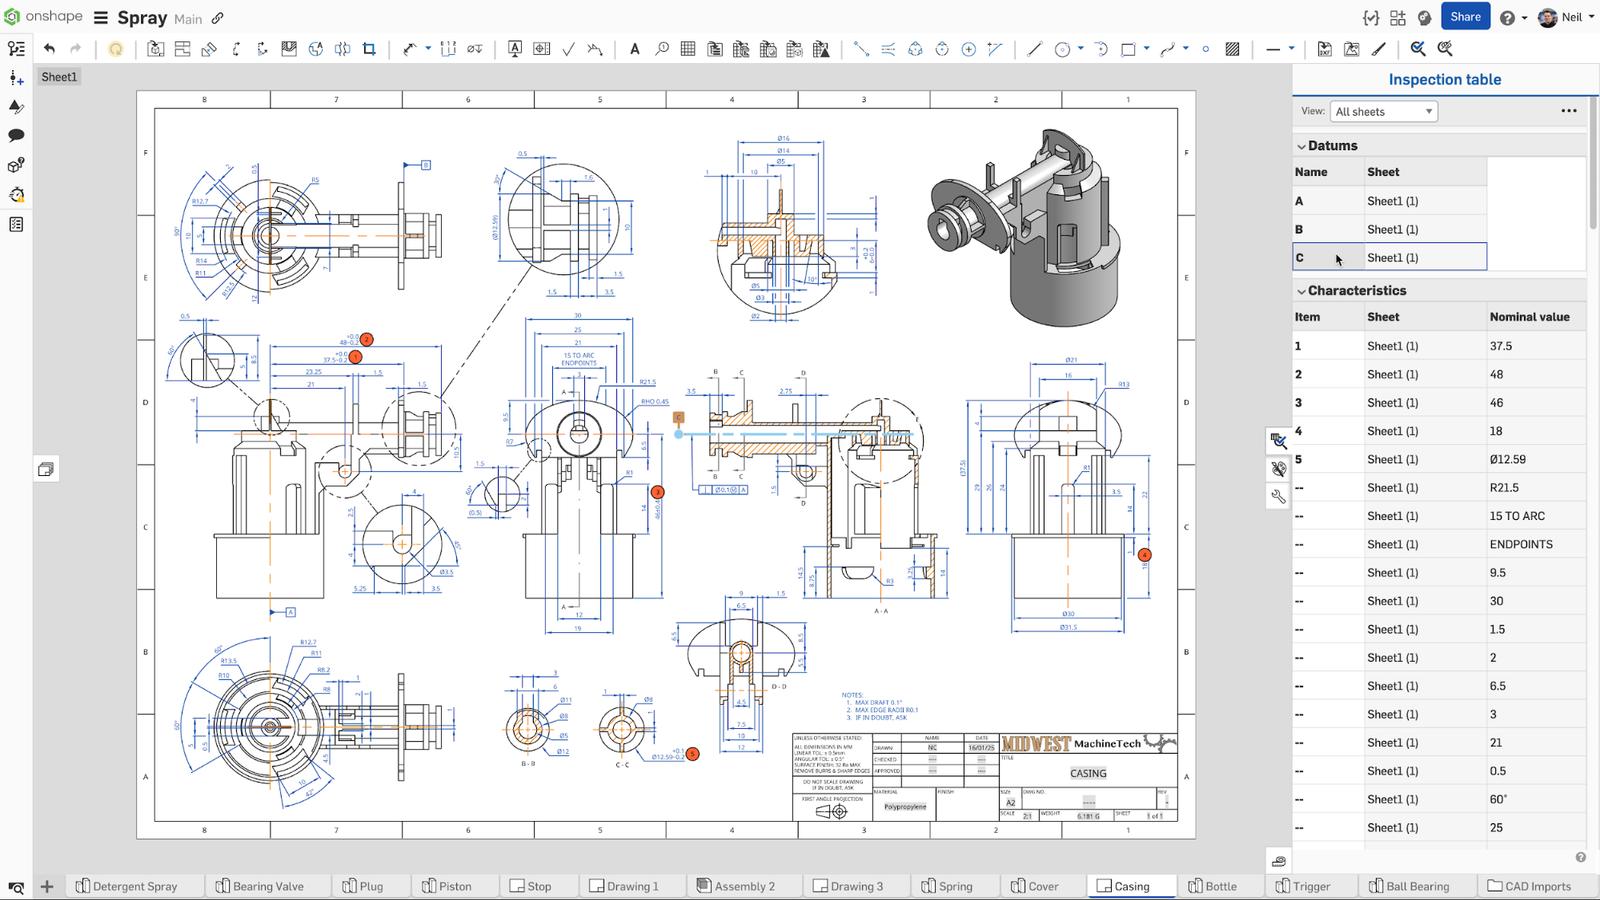This screenshot has height=900, width=1600.
Task: Create a new tab with the plus button
Action: [x=46, y=886]
